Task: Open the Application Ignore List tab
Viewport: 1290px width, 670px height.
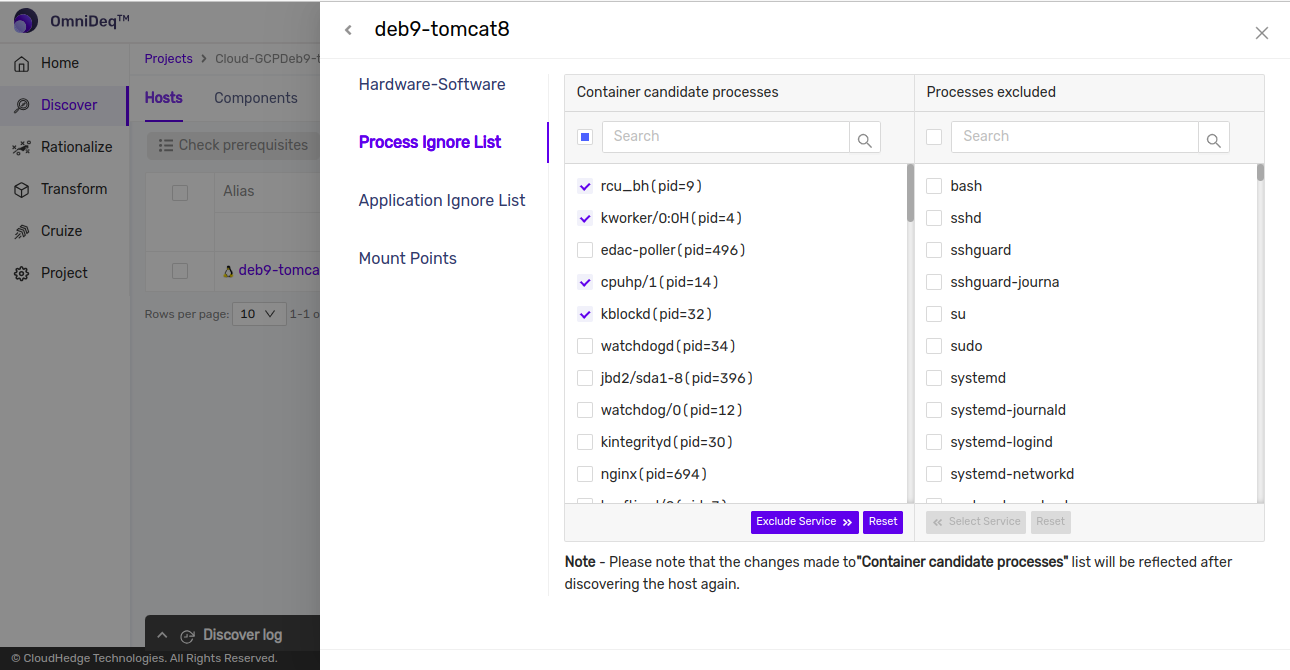Action: coord(442,200)
